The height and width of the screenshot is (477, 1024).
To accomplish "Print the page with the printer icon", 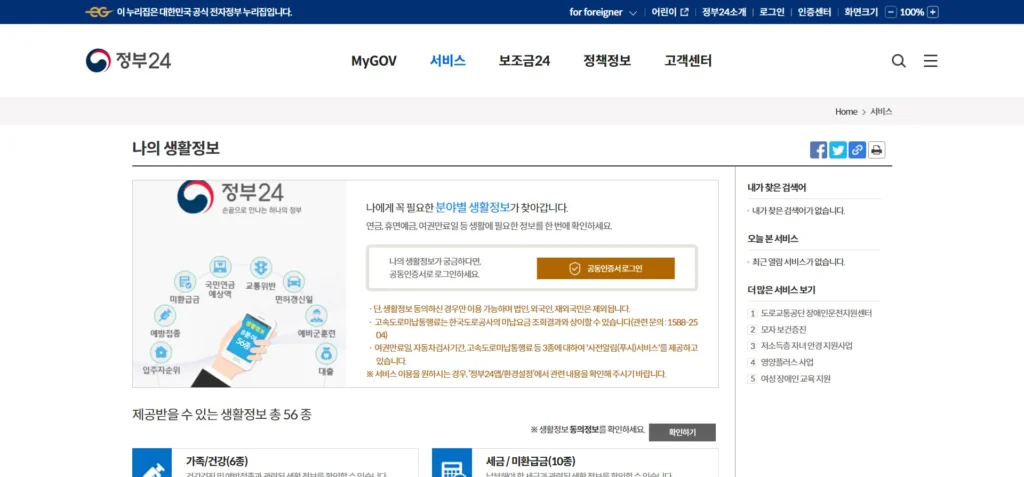I will 877,150.
